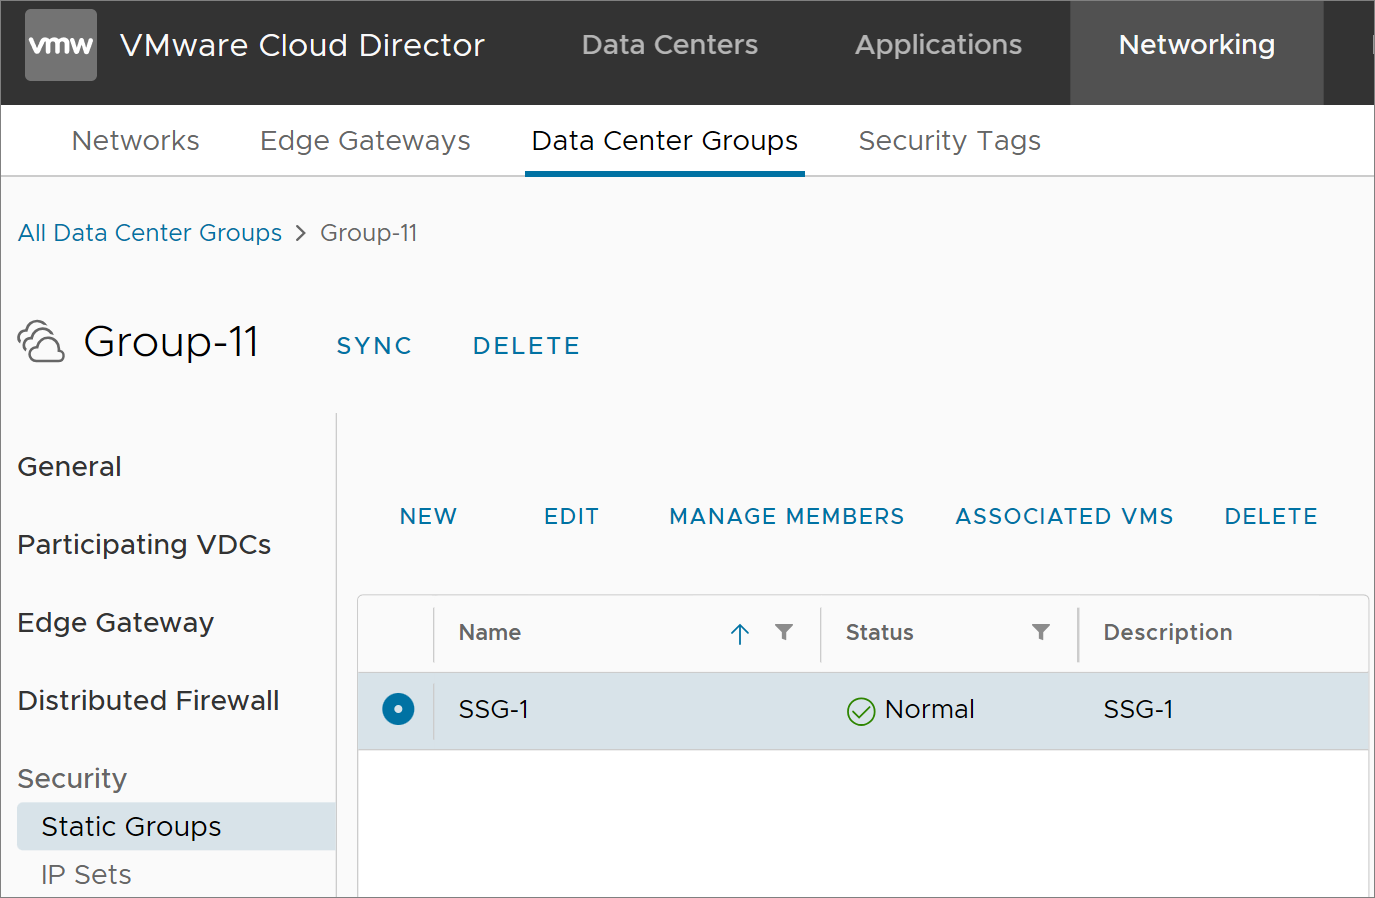Open the Status column filter icon
The image size is (1375, 898).
pyautogui.click(x=1041, y=632)
